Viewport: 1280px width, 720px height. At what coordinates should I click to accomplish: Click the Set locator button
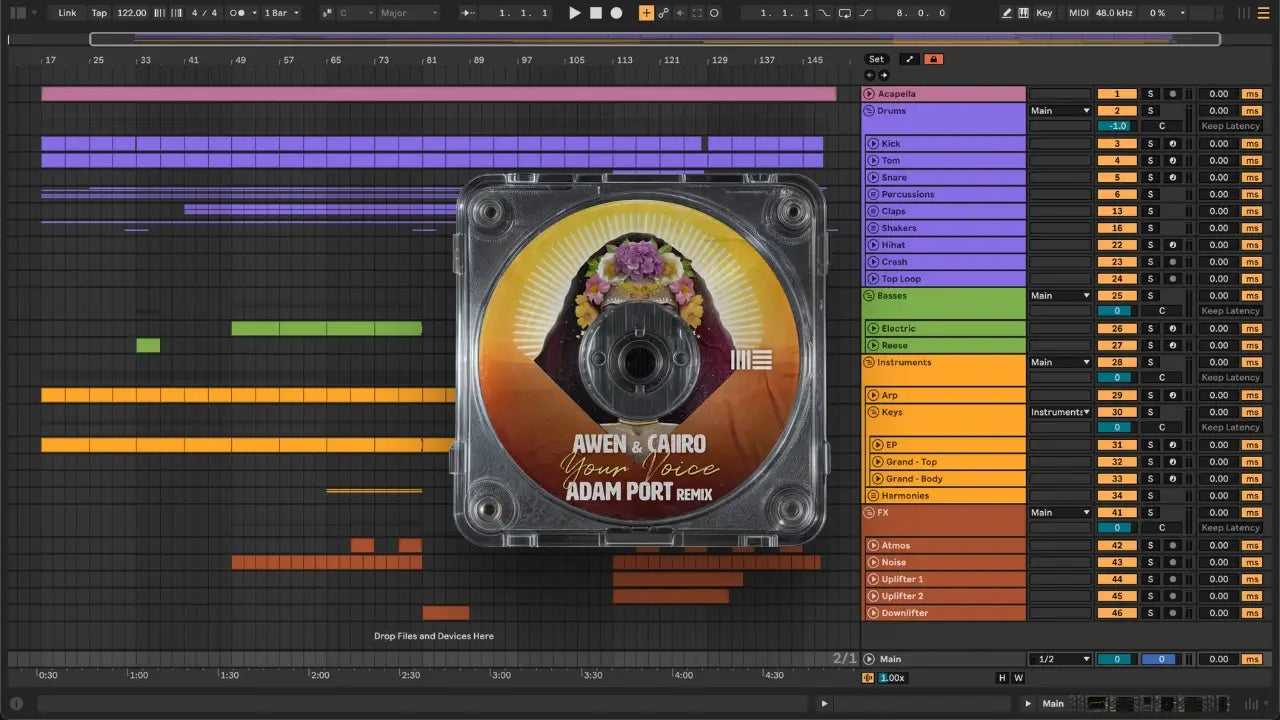click(876, 59)
